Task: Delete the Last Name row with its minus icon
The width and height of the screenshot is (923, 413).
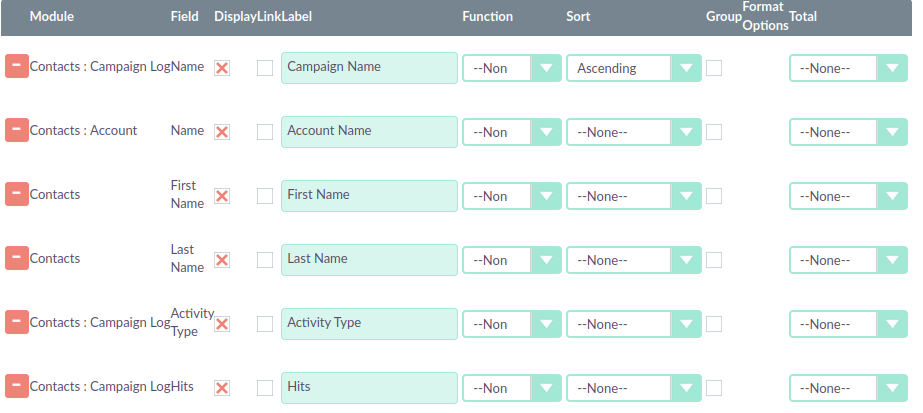Action: click(17, 258)
